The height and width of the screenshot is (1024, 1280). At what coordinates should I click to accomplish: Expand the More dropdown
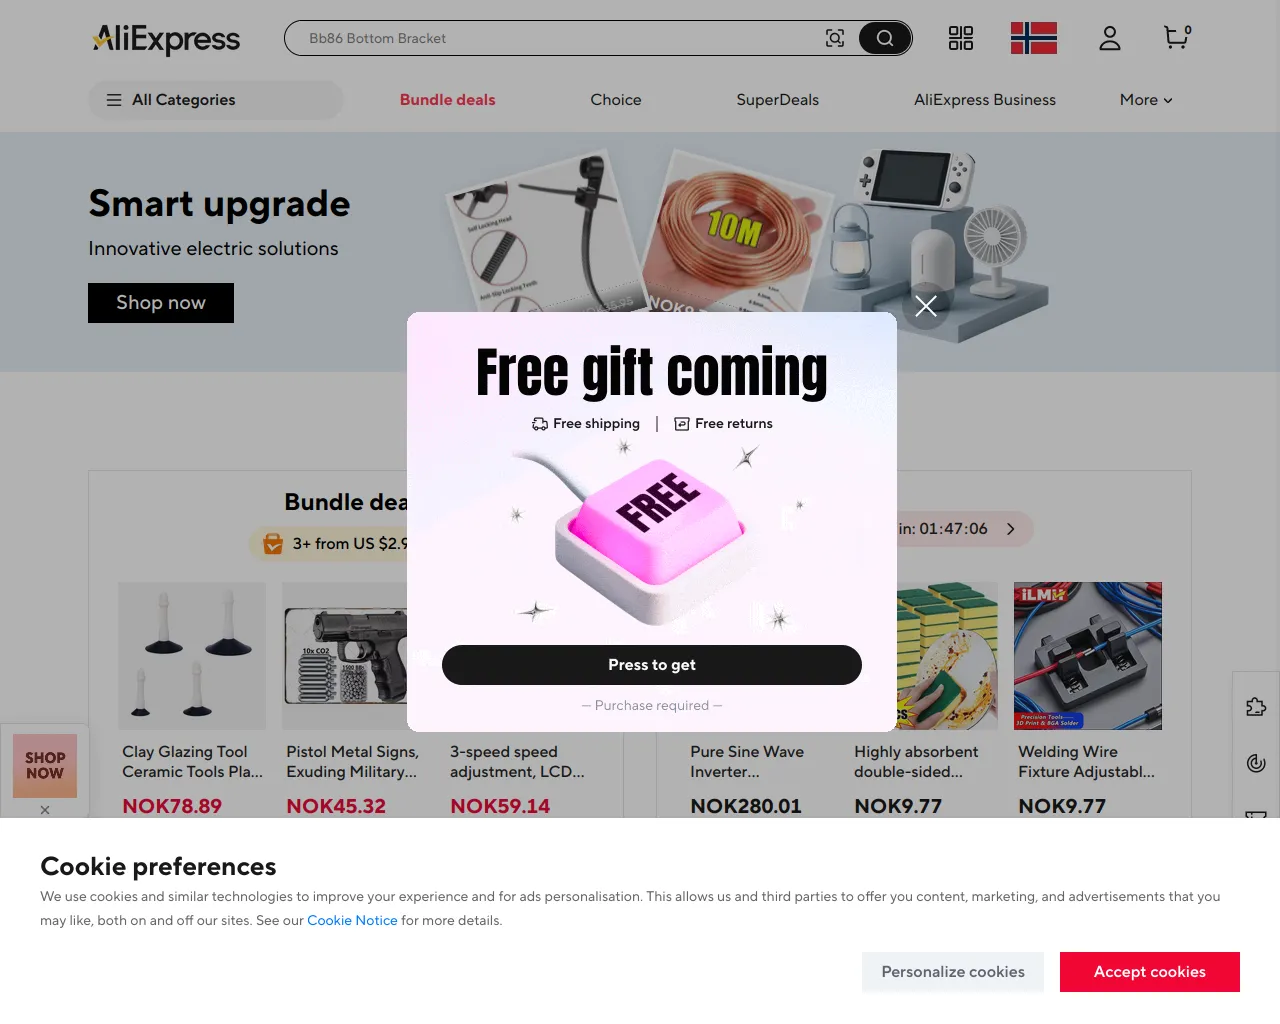[1146, 100]
